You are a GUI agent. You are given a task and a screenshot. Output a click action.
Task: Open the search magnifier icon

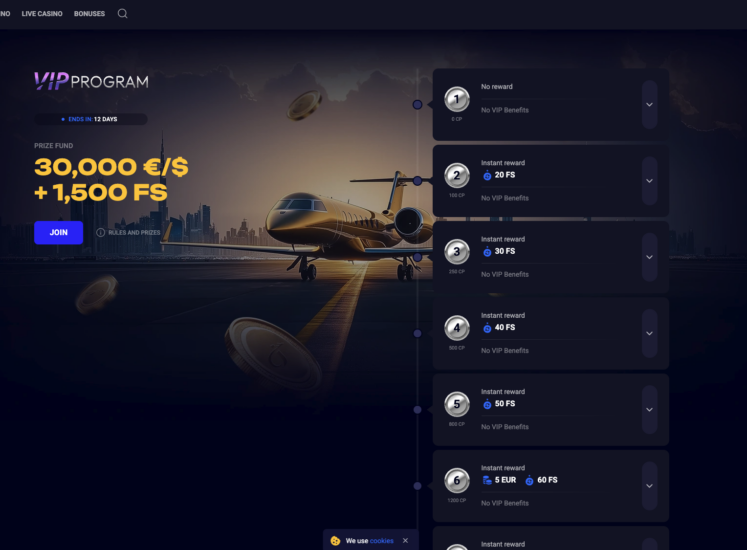pos(122,13)
